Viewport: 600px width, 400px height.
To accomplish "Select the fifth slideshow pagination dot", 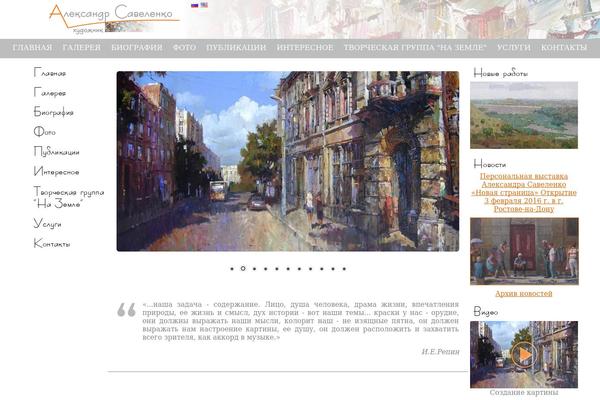I will click(x=277, y=269).
